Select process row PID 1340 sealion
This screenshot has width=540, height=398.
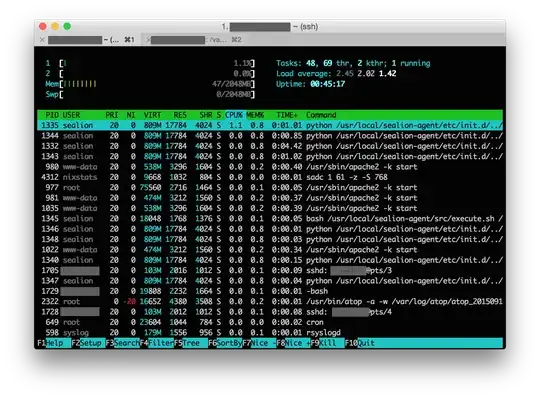click(x=270, y=260)
